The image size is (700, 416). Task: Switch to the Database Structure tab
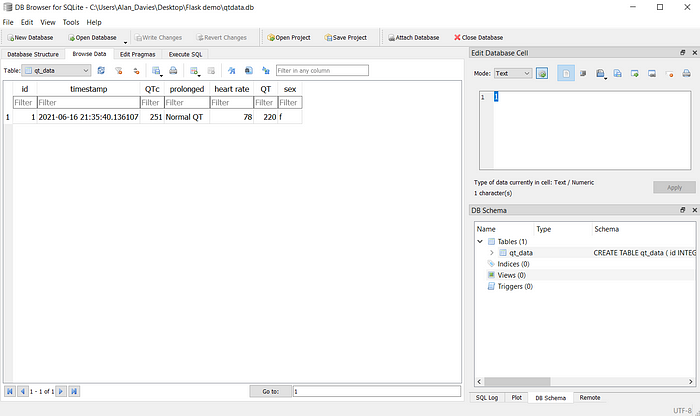pos(33,54)
